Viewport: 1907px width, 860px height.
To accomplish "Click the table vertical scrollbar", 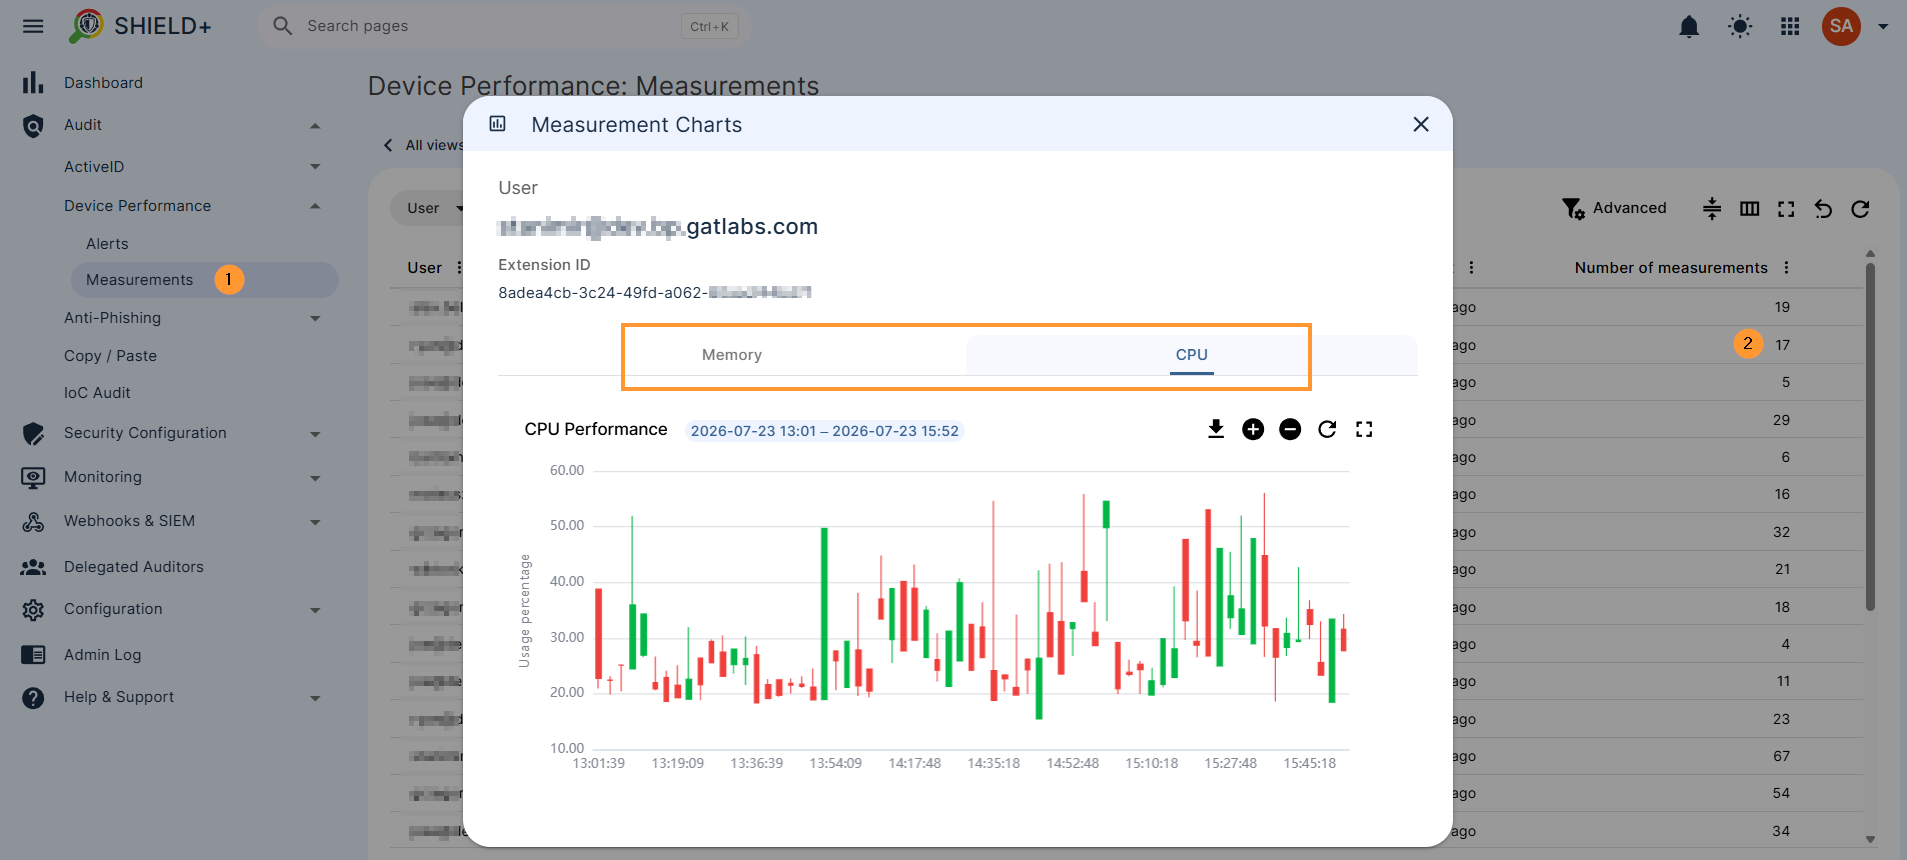I will coord(1870,435).
